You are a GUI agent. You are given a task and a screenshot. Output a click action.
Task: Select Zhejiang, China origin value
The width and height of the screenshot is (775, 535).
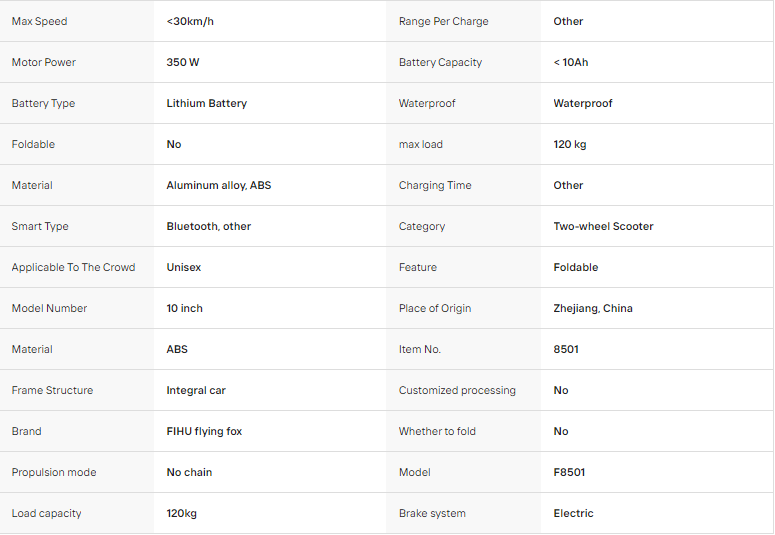click(x=593, y=309)
